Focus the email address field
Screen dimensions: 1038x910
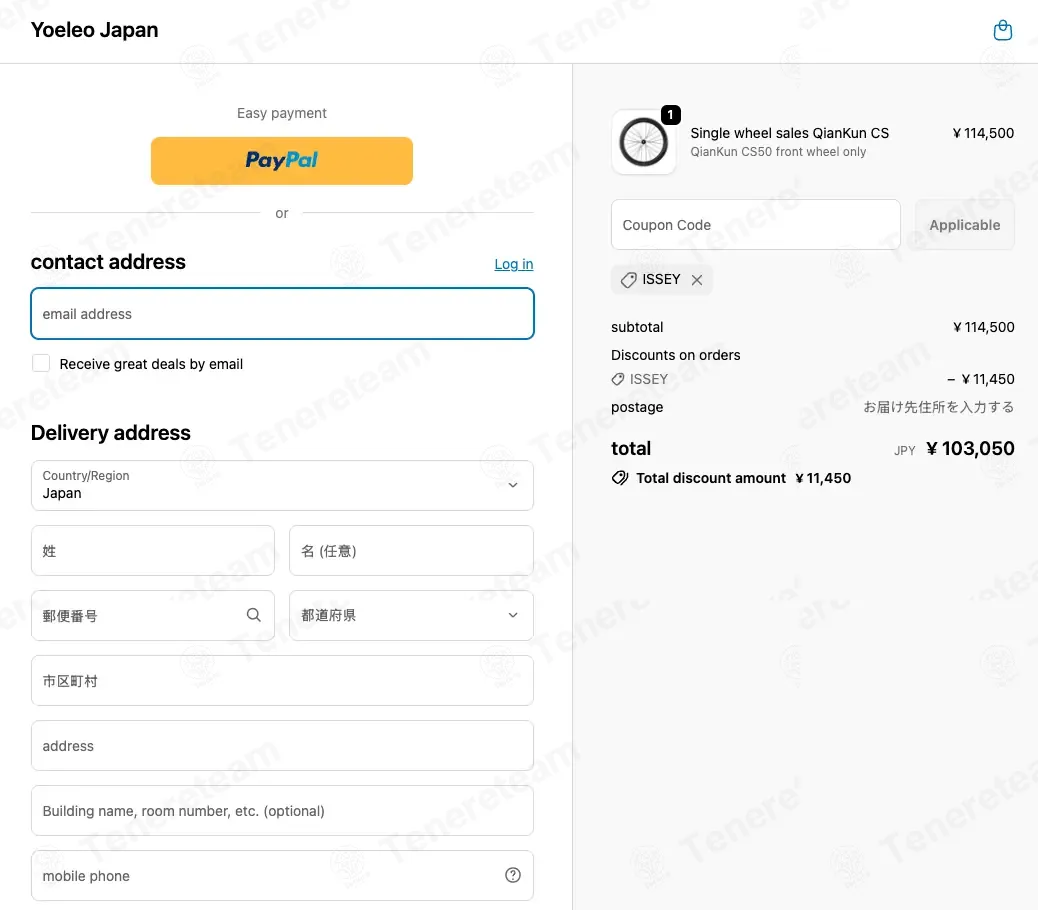coord(282,314)
